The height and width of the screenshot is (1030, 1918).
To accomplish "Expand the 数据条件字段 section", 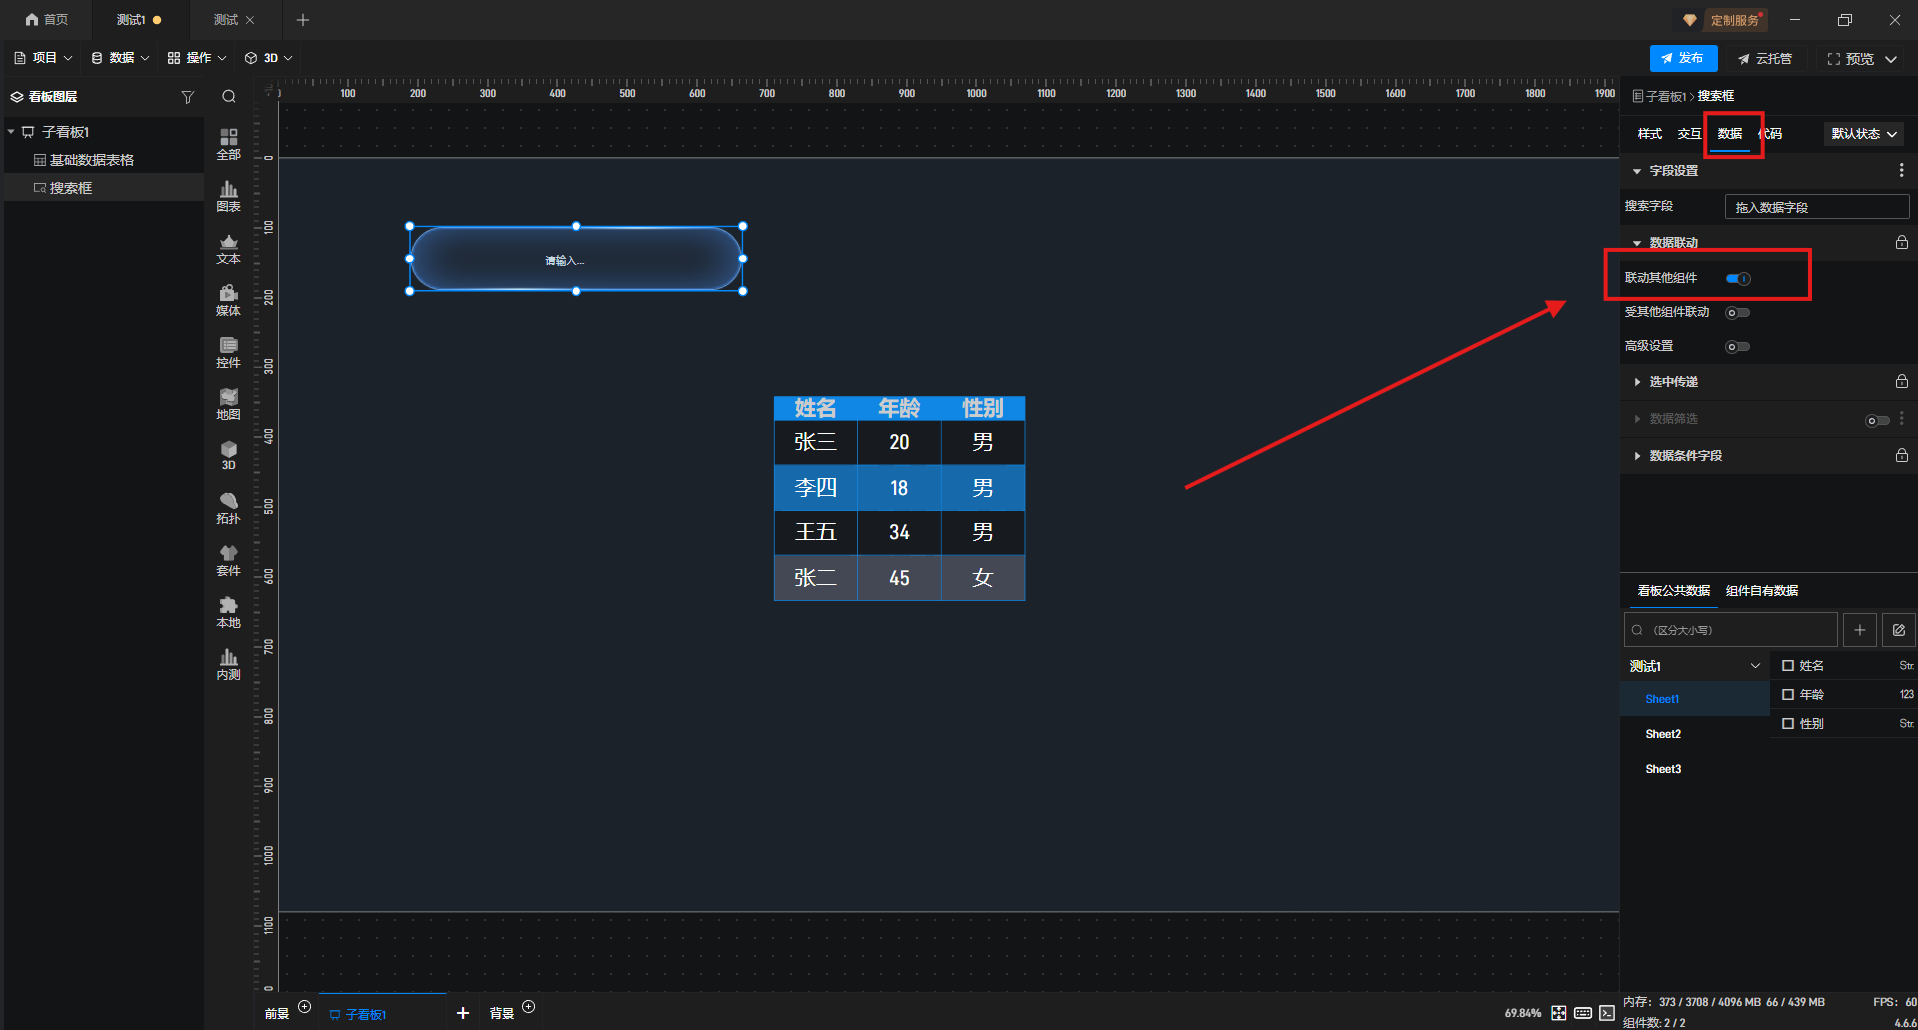I will click(1685, 456).
